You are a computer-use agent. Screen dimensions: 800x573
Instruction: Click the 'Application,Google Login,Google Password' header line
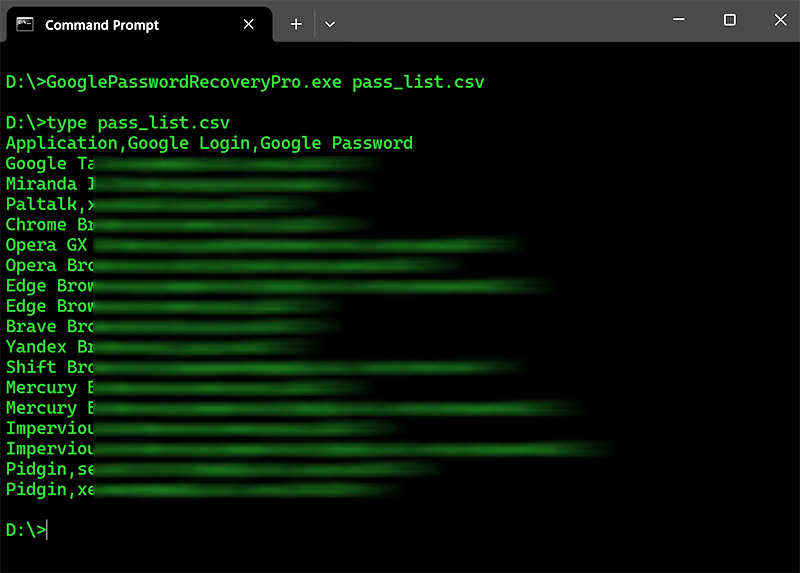click(x=209, y=143)
